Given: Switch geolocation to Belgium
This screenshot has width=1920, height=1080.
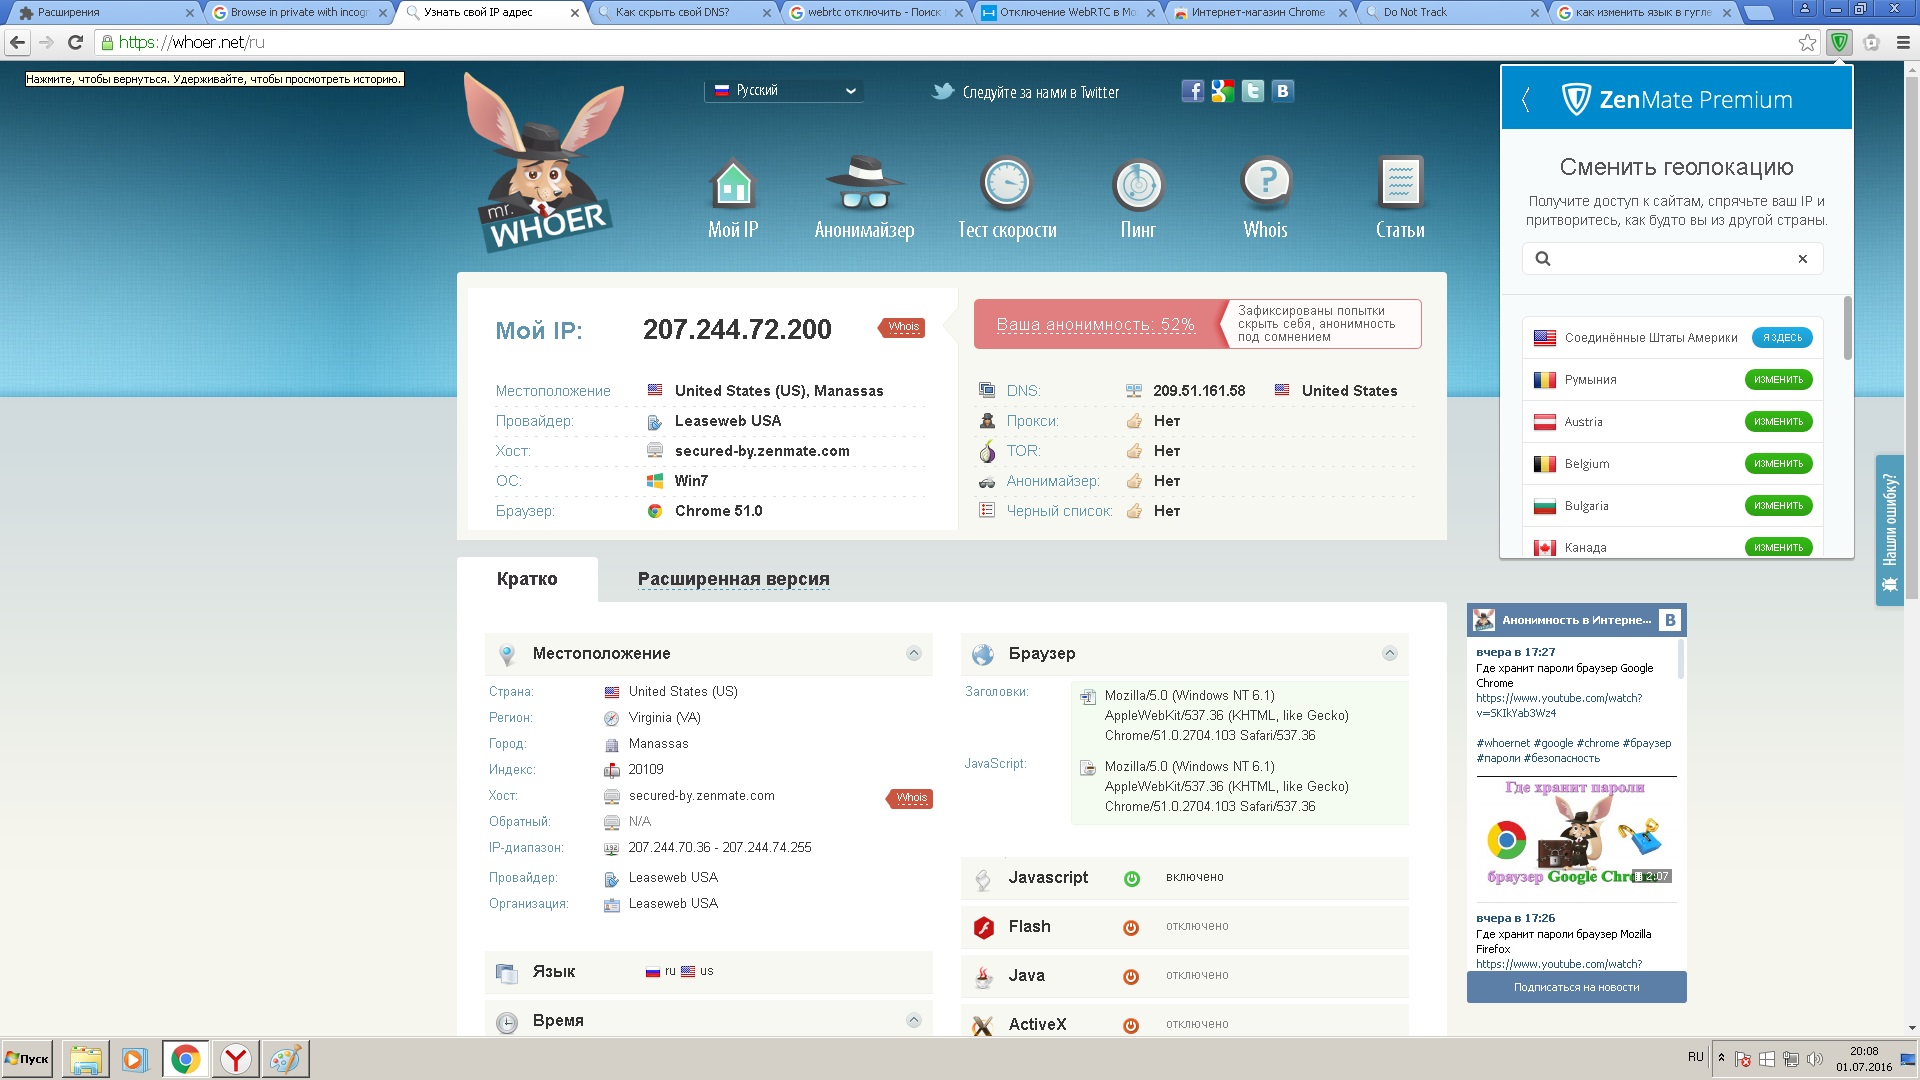Looking at the screenshot, I should (x=1778, y=464).
